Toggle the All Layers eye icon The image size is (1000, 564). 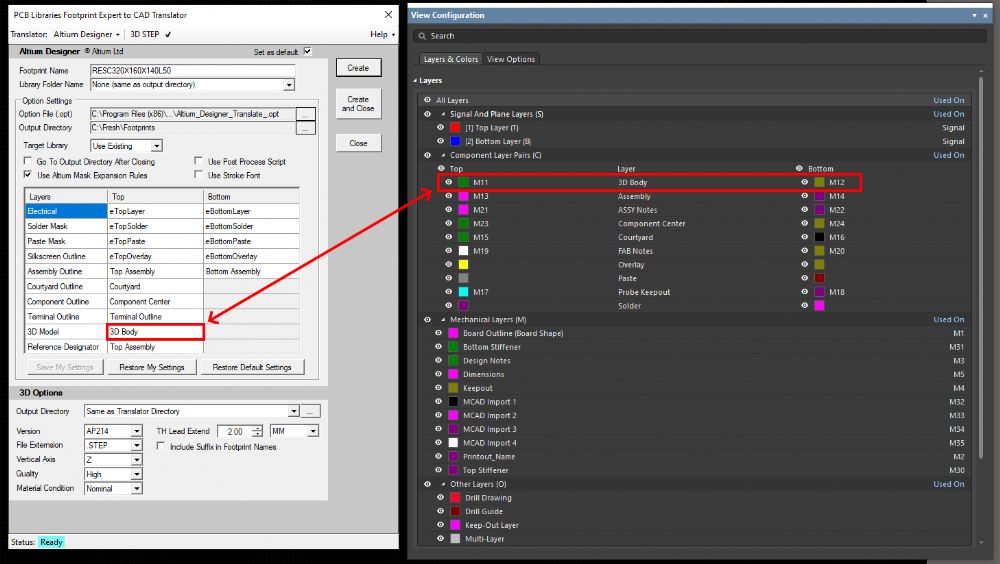tap(428, 100)
